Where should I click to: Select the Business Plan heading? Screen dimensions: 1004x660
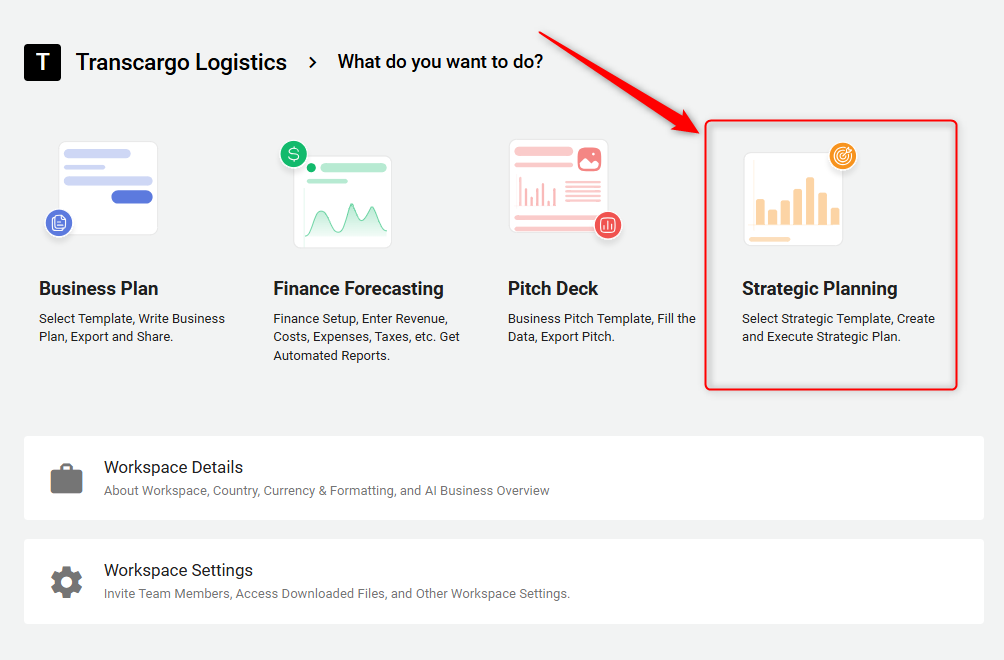[98, 288]
